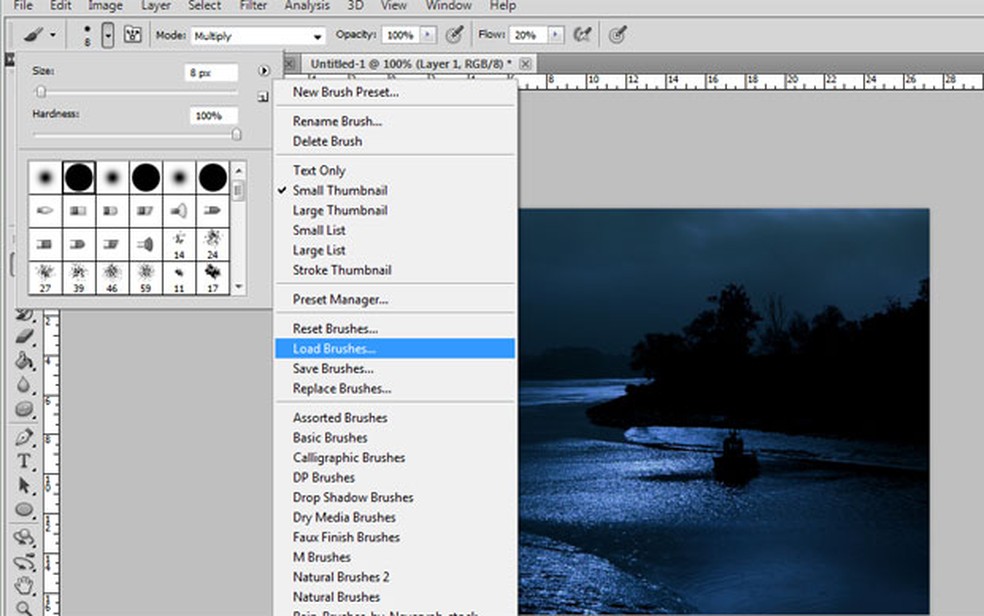Image resolution: width=984 pixels, height=616 pixels.
Task: Collapse the brush preset picker dropdown
Action: (x=108, y=35)
